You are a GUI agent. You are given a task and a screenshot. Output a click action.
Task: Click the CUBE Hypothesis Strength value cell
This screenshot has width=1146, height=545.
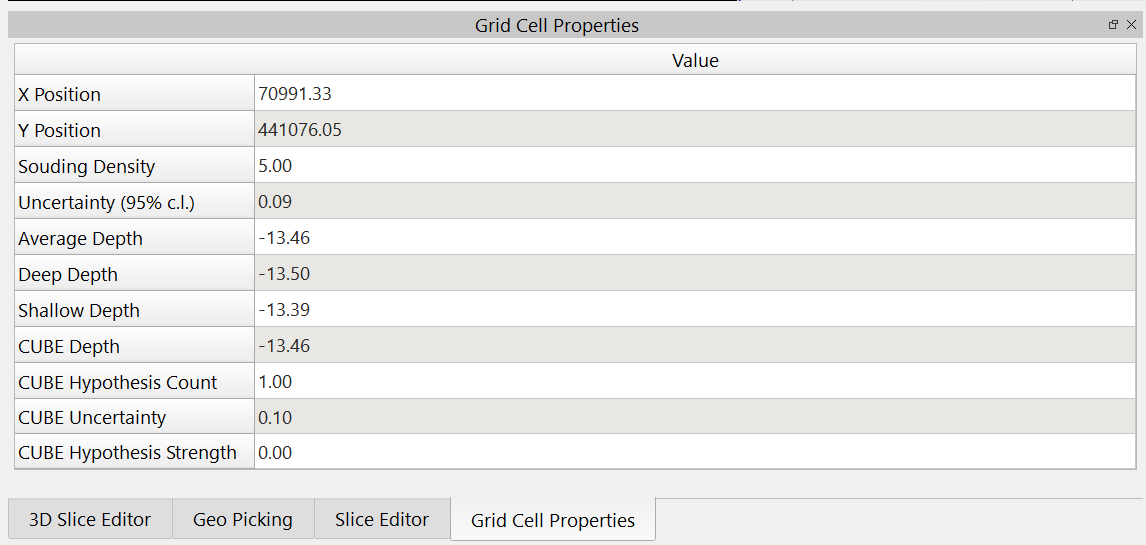coord(694,453)
